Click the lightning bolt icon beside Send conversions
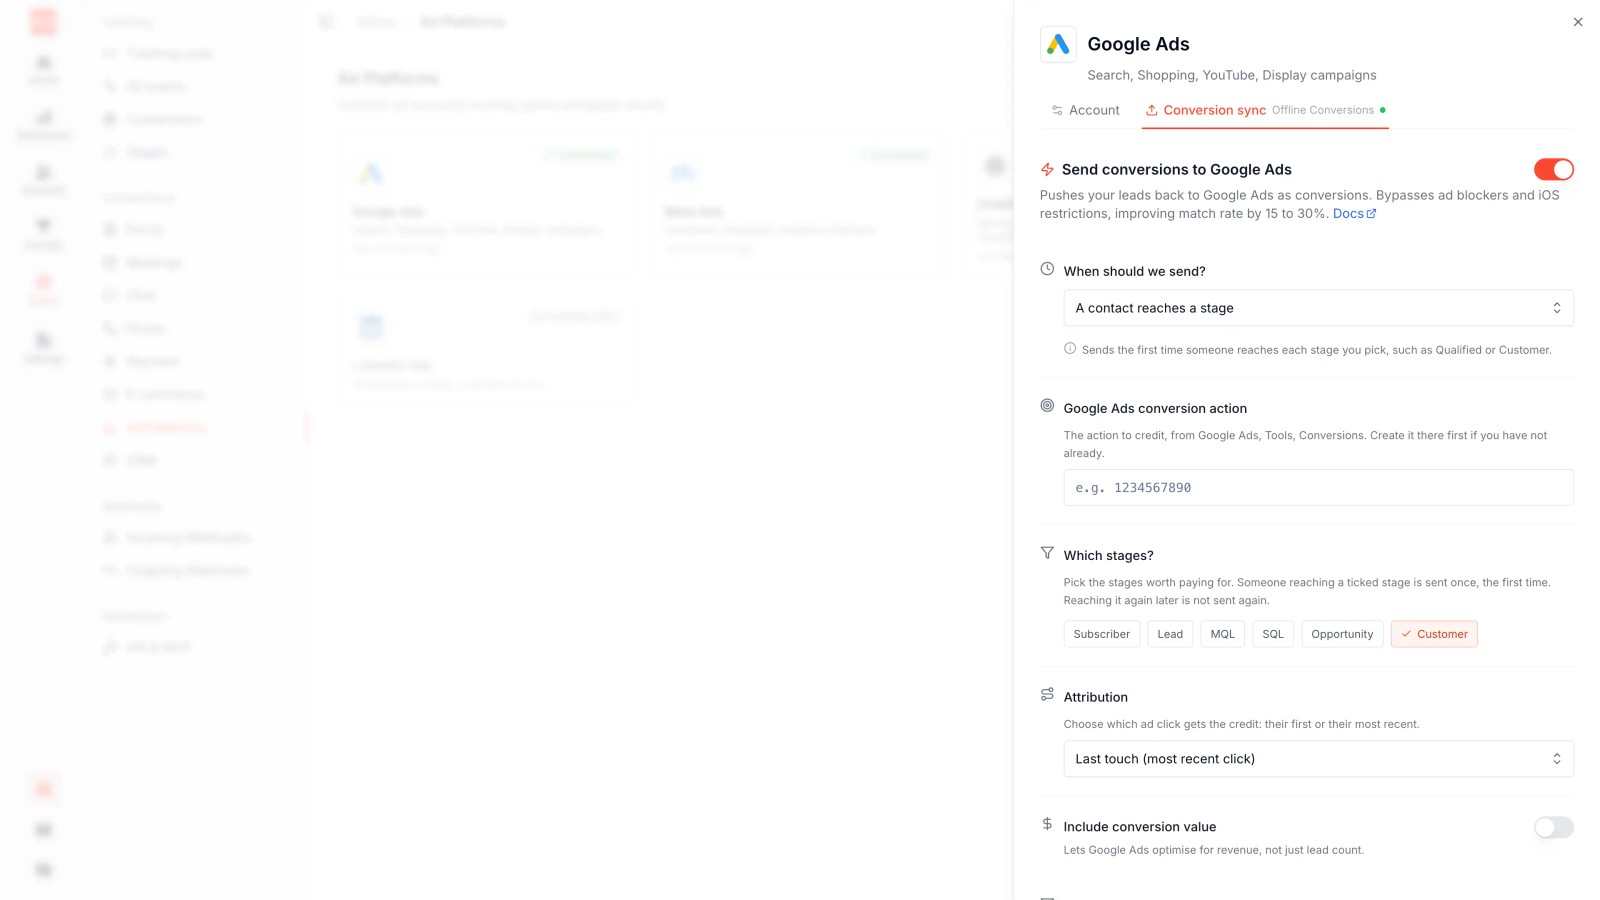This screenshot has height=900, width=1600. click(1047, 170)
